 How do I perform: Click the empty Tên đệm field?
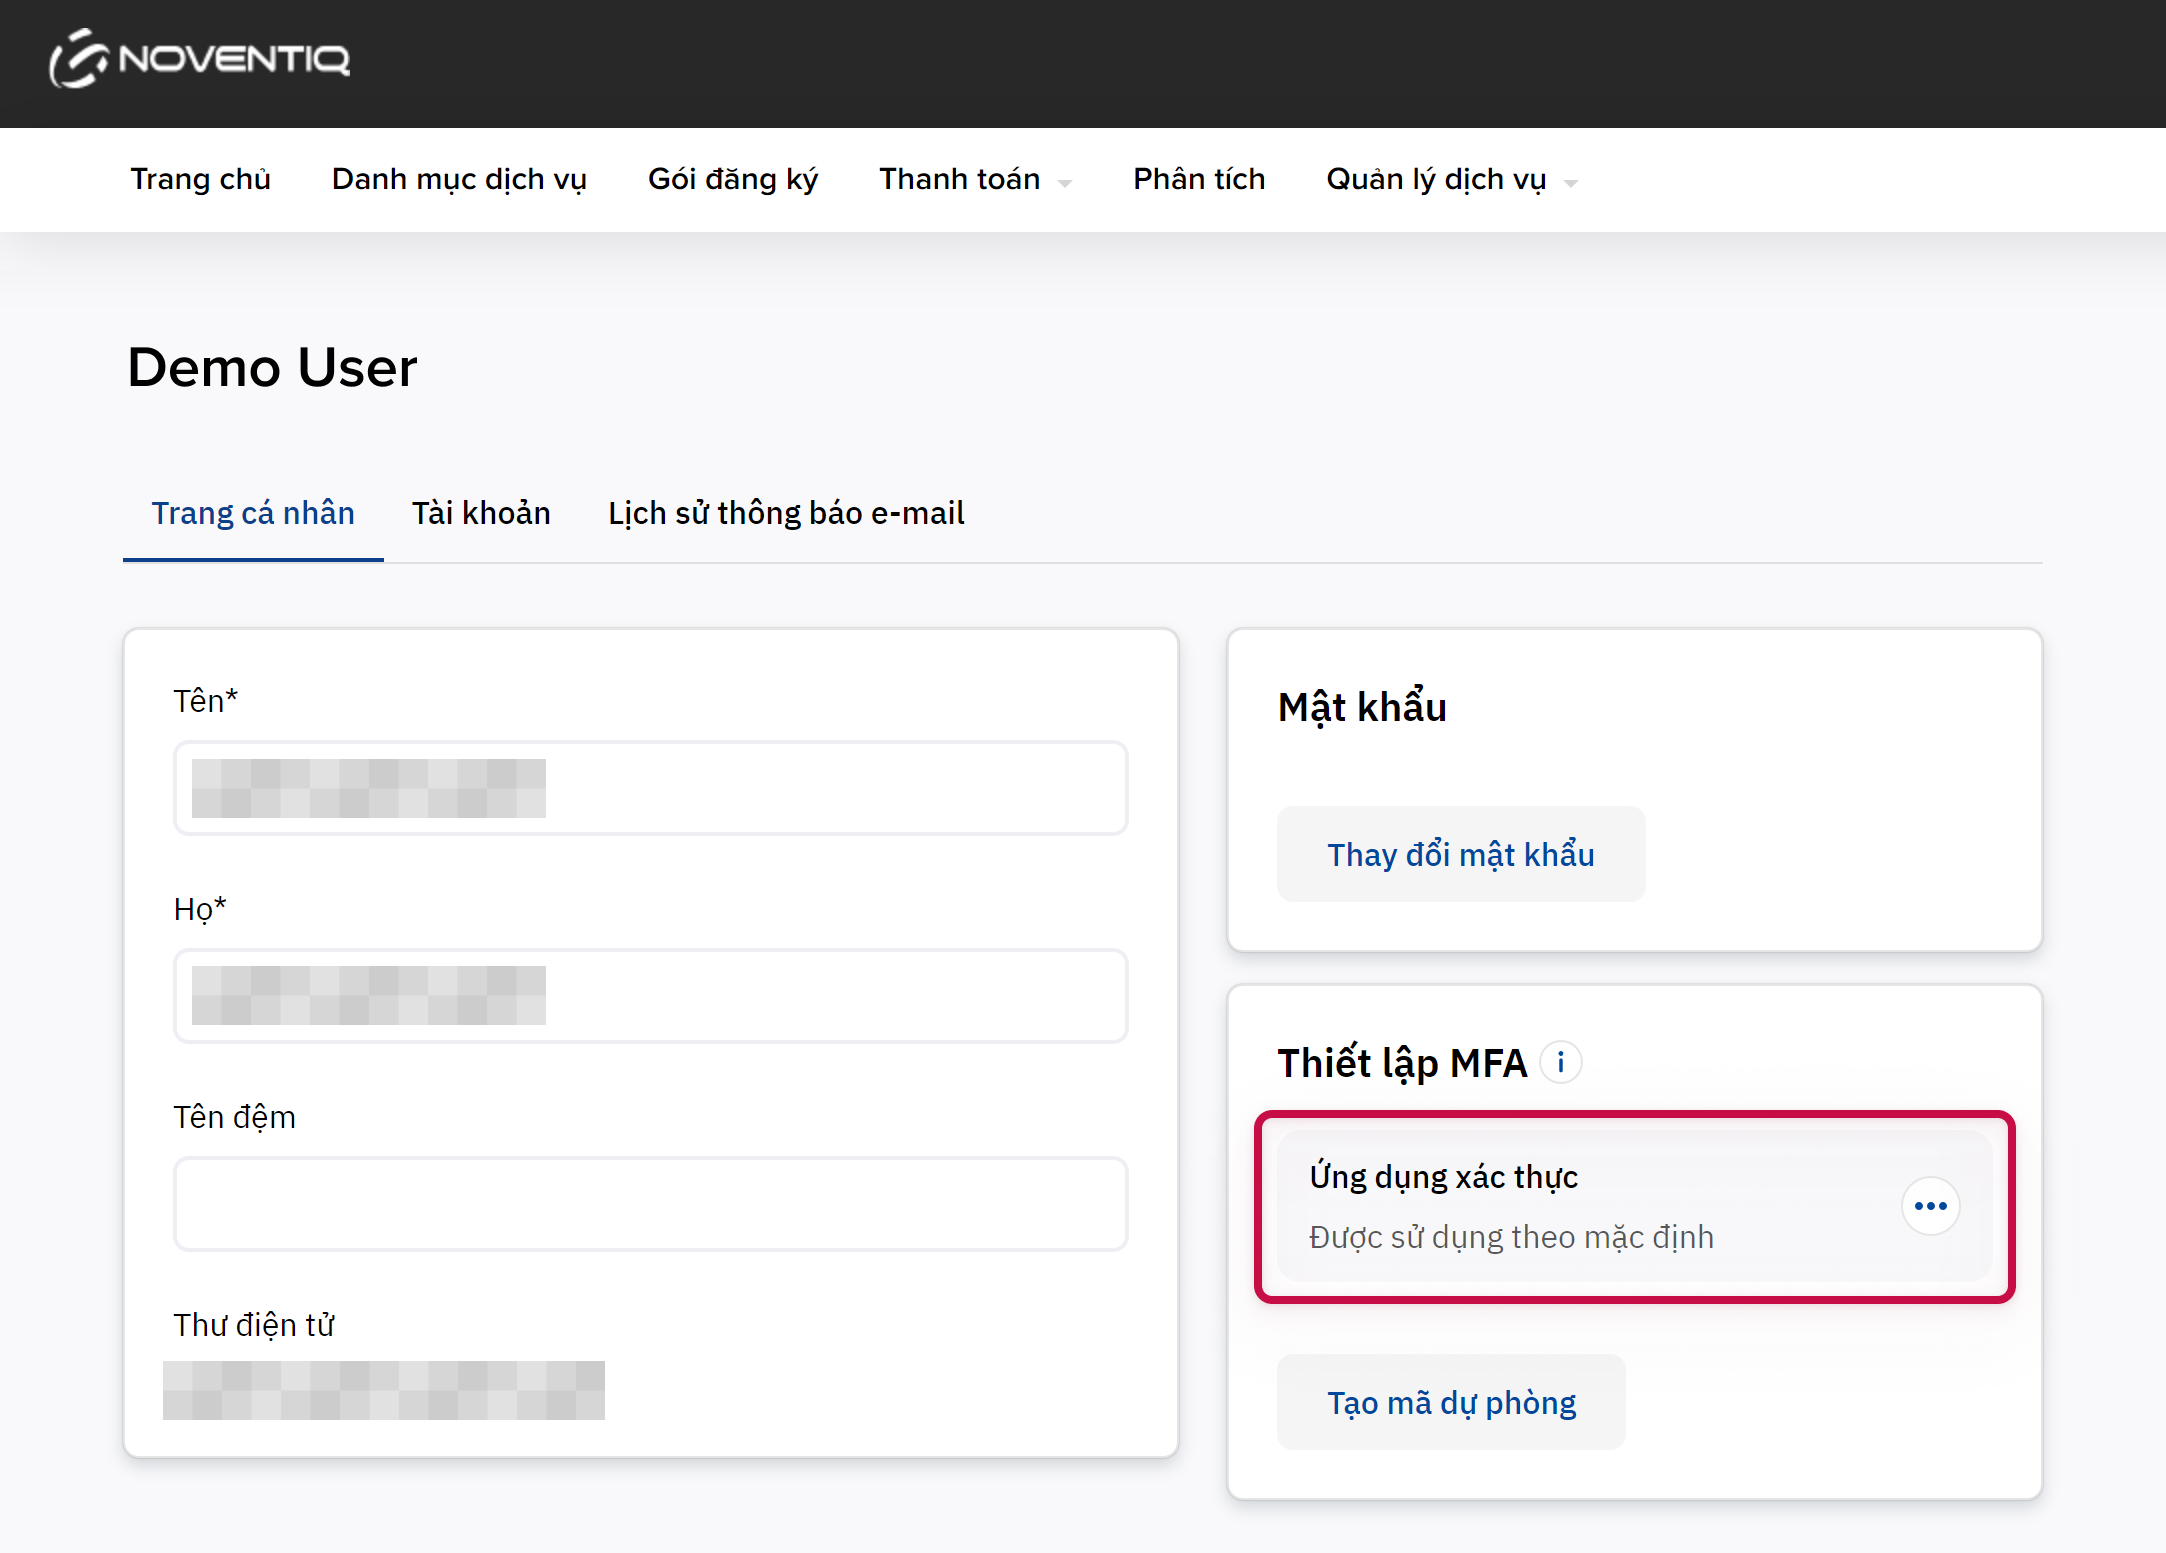pos(650,1204)
